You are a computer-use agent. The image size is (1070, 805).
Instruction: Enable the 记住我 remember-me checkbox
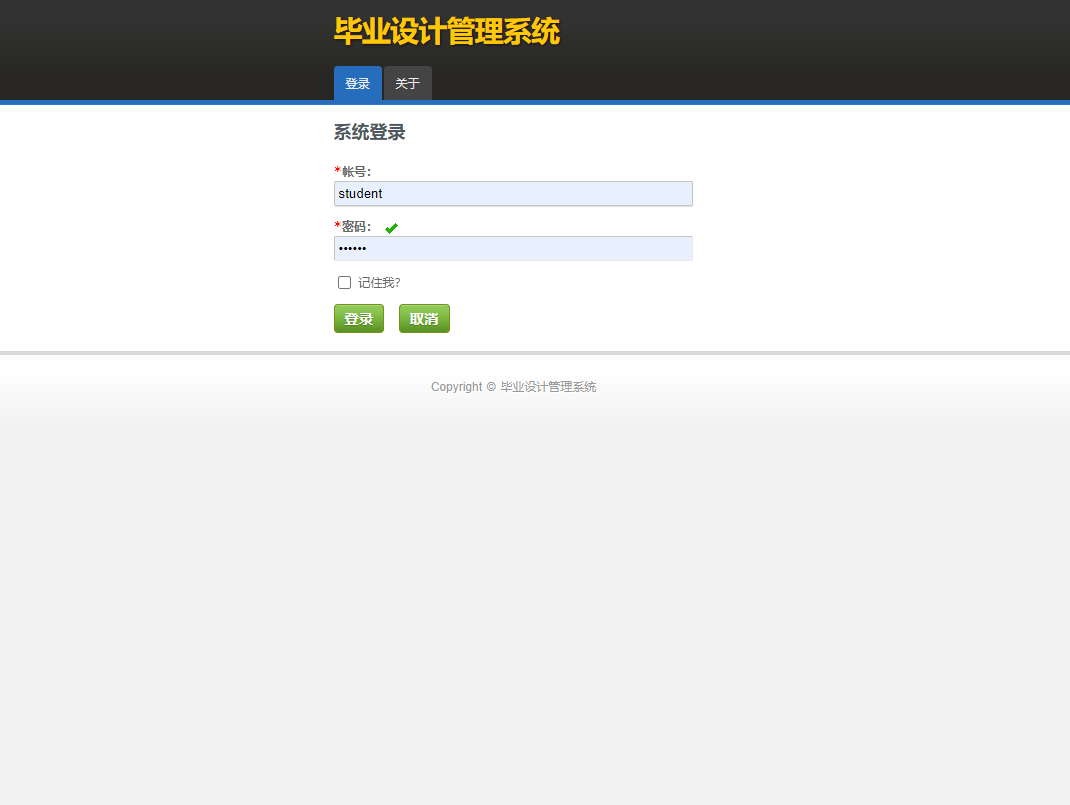tap(344, 282)
